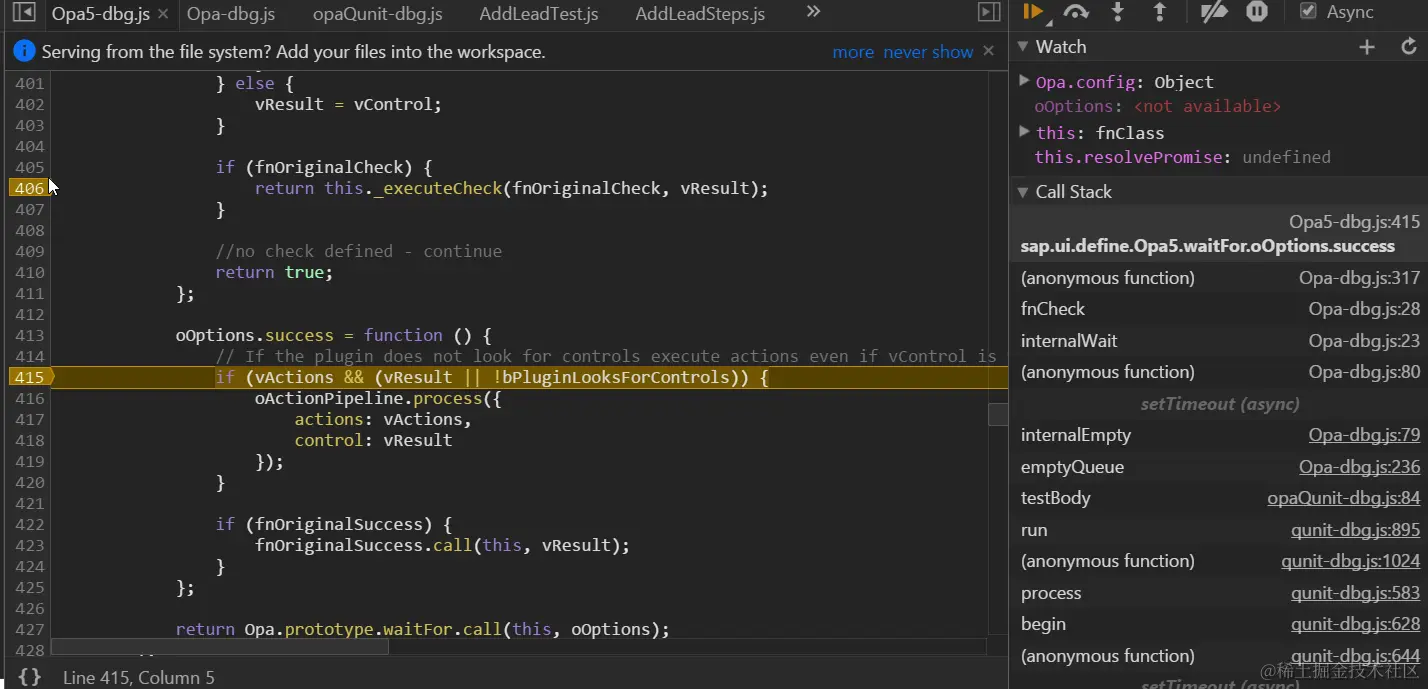
Task: Step out of current function
Action: click(1160, 12)
